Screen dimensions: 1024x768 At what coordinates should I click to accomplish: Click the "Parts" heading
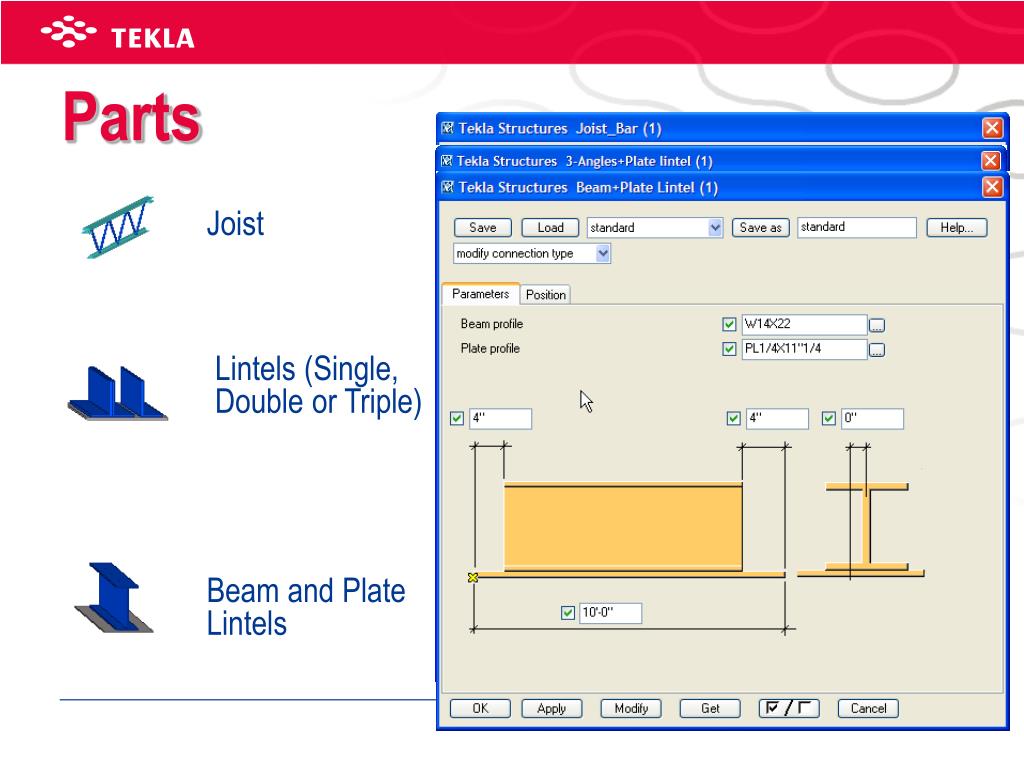click(132, 118)
